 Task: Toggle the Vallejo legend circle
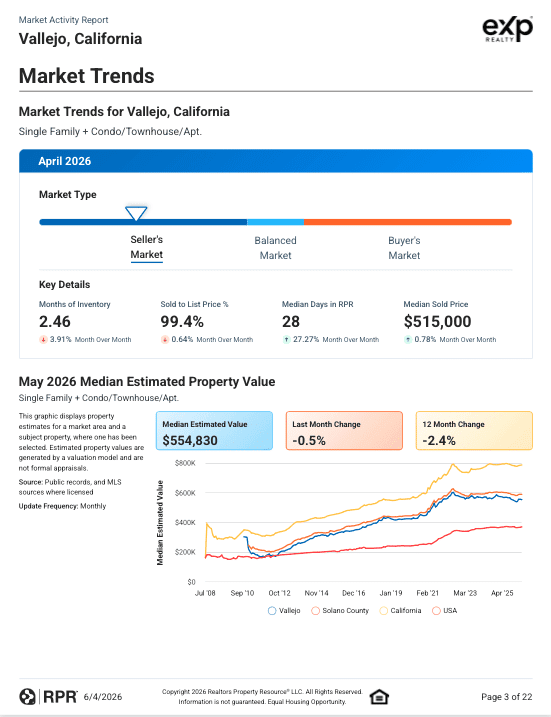(272, 610)
